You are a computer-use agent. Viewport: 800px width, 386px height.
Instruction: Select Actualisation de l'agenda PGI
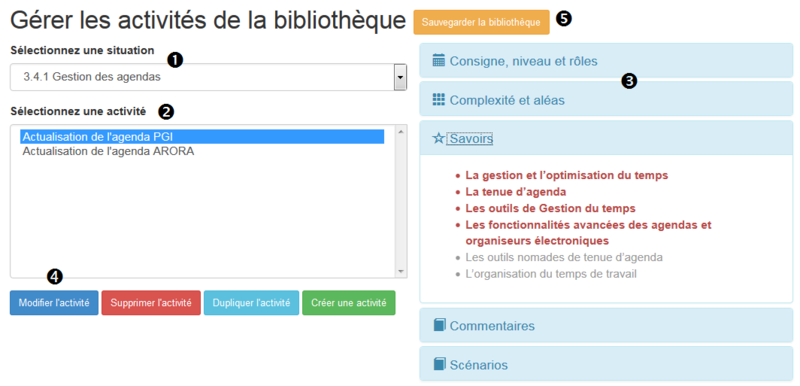203,137
